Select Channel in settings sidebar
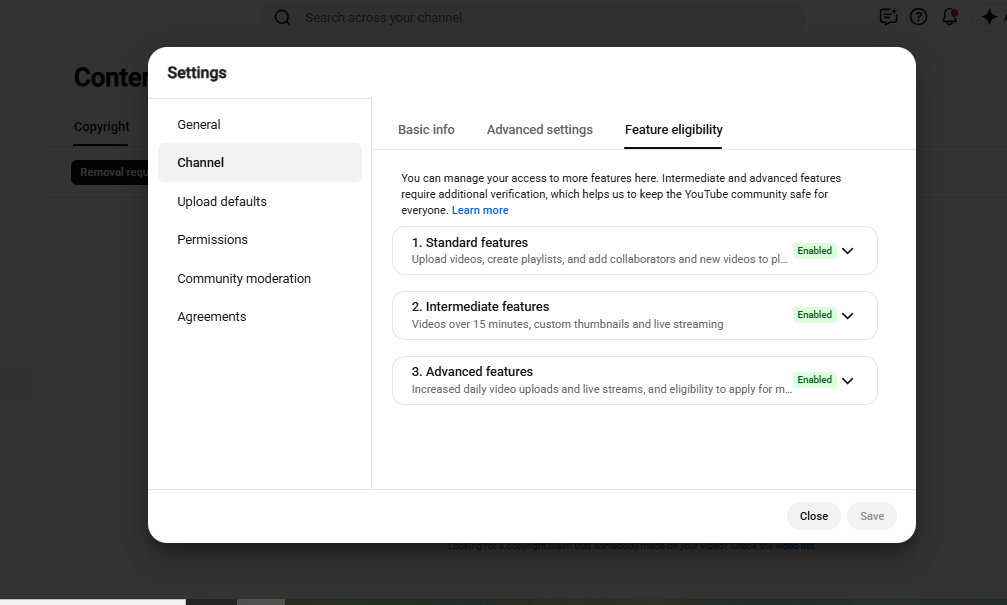Screen dimensions: 1007x605 click(259, 162)
